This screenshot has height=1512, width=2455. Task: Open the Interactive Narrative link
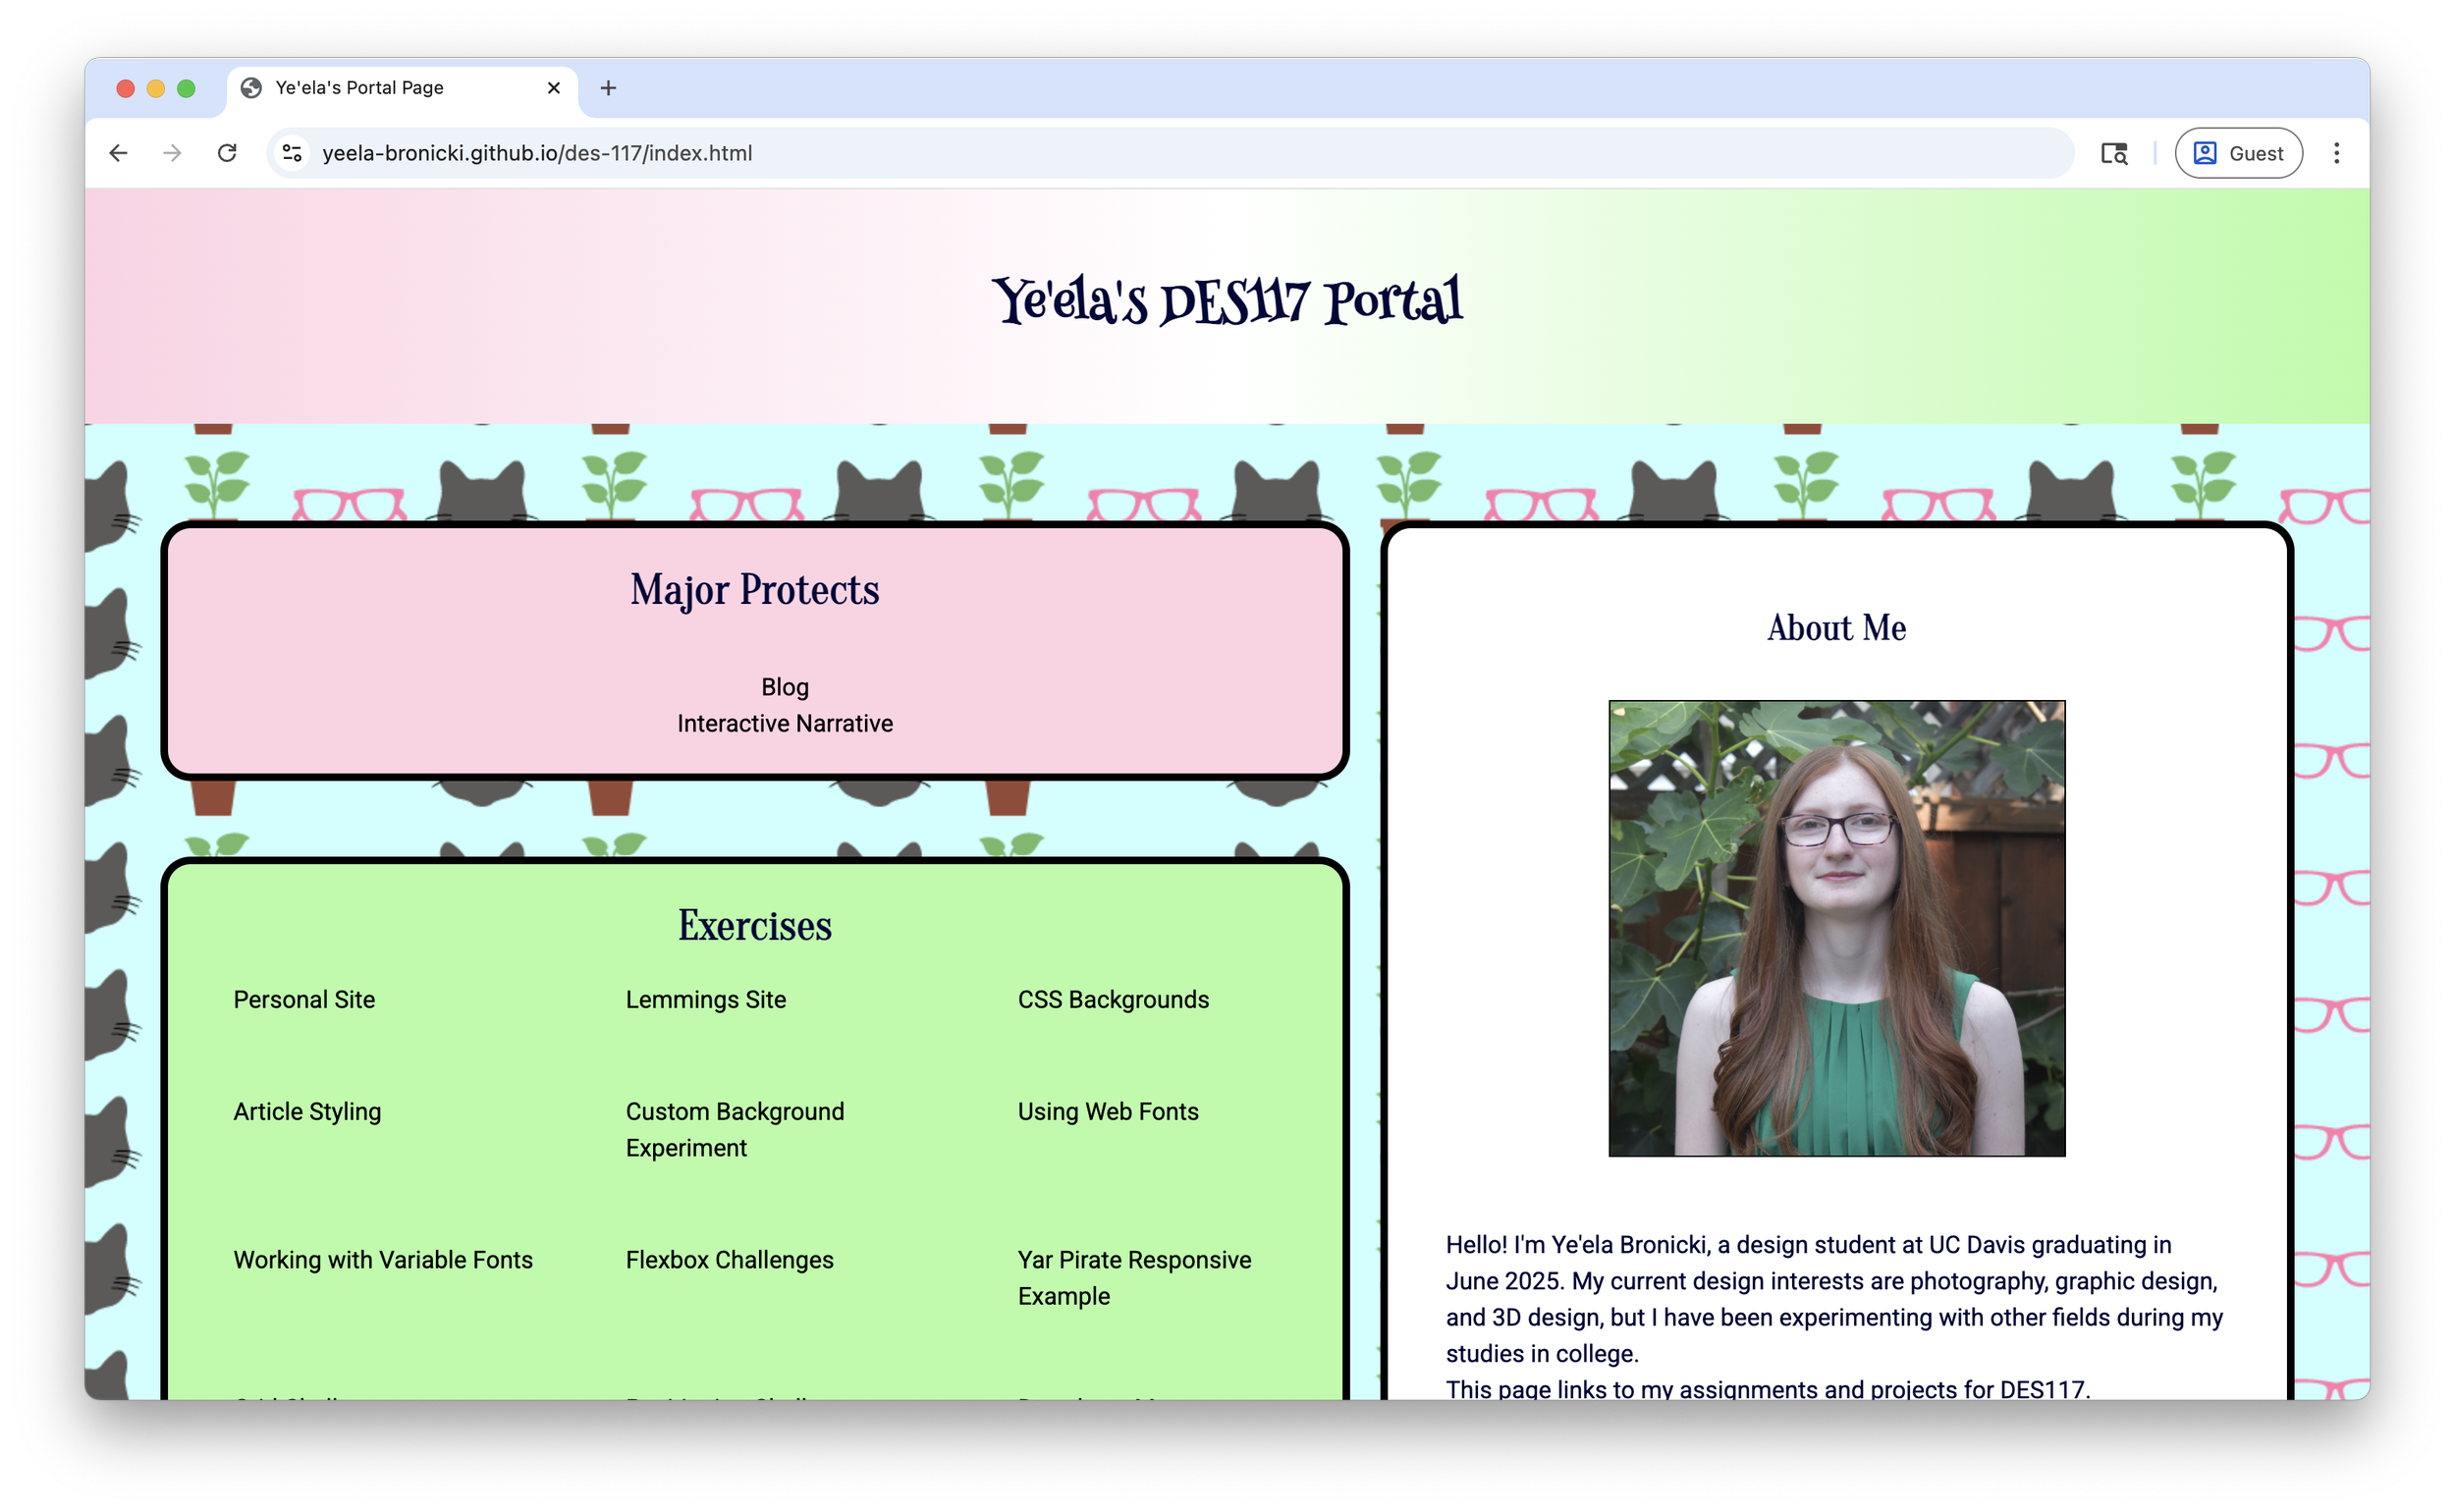[x=784, y=723]
